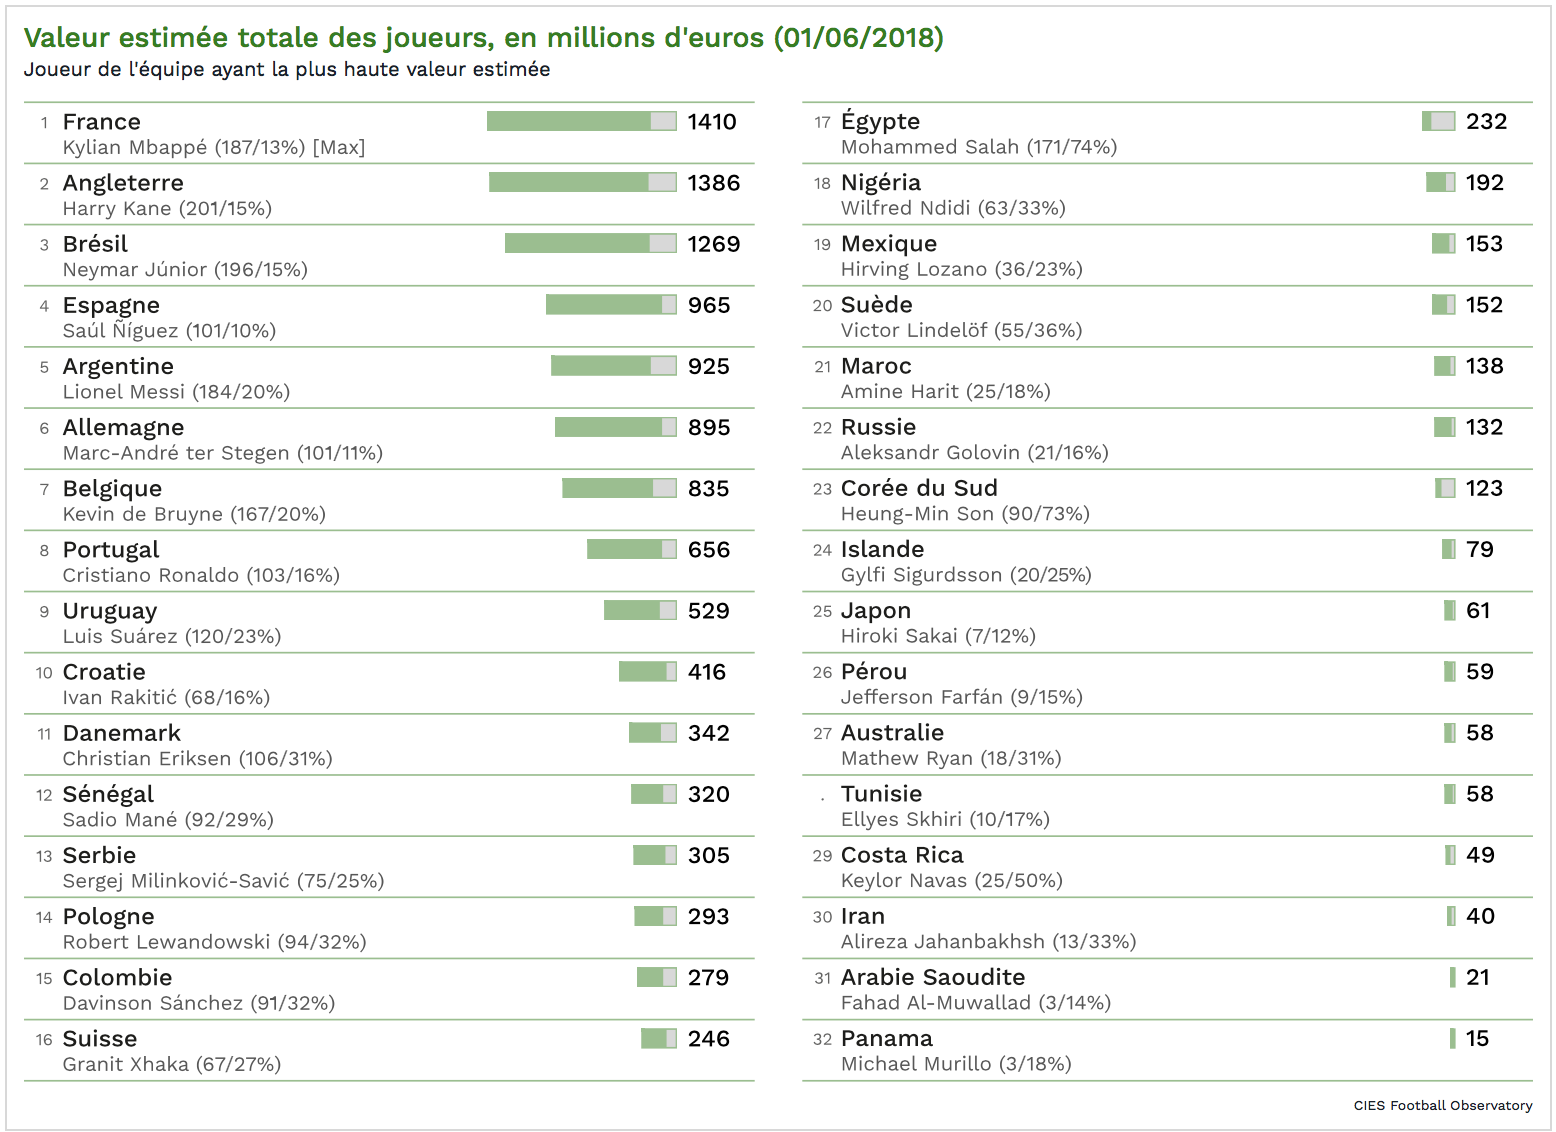
Task: Click the France team name
Action: (101, 122)
